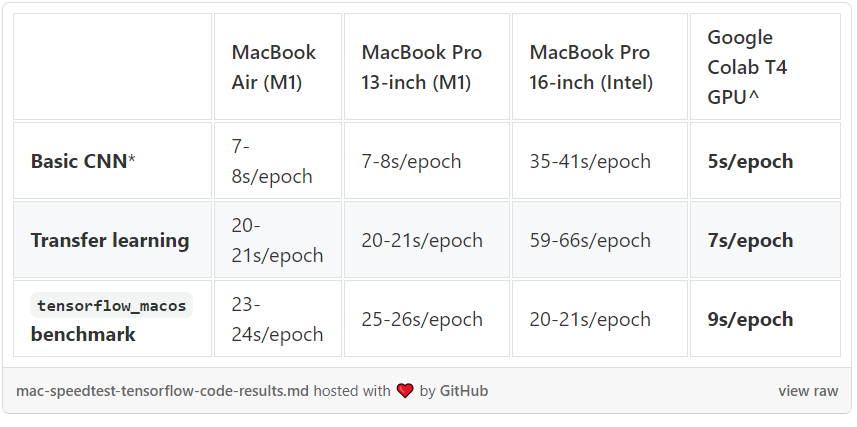Select the MacBook Pro 13-inch (M1) header

pos(427,67)
